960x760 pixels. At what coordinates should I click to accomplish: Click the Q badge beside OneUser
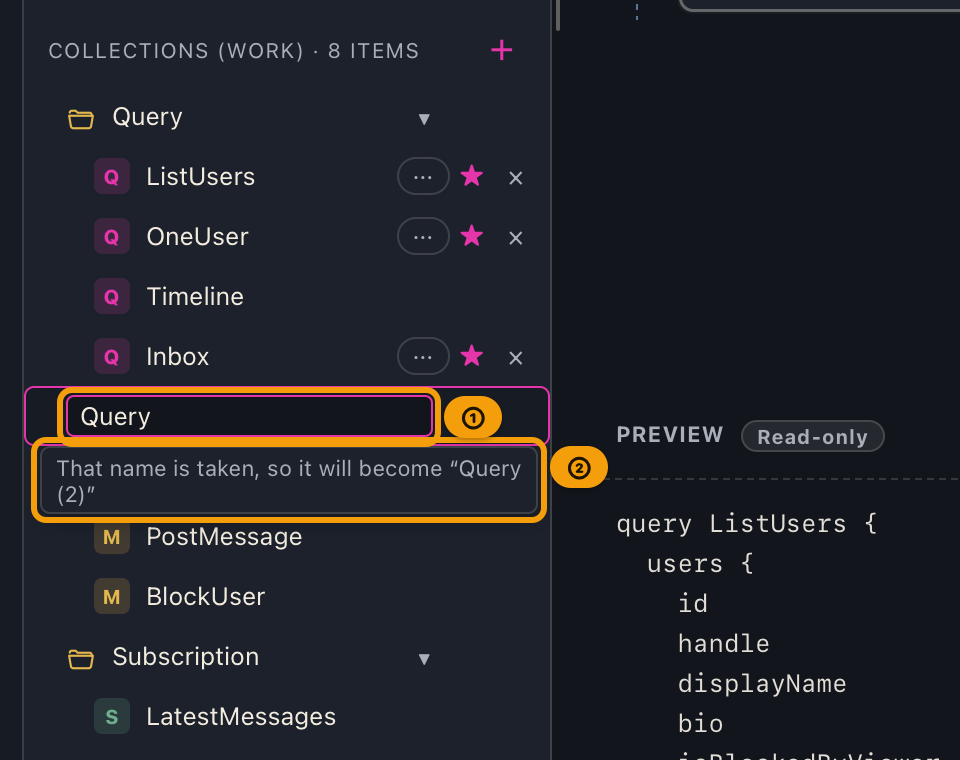[111, 236]
